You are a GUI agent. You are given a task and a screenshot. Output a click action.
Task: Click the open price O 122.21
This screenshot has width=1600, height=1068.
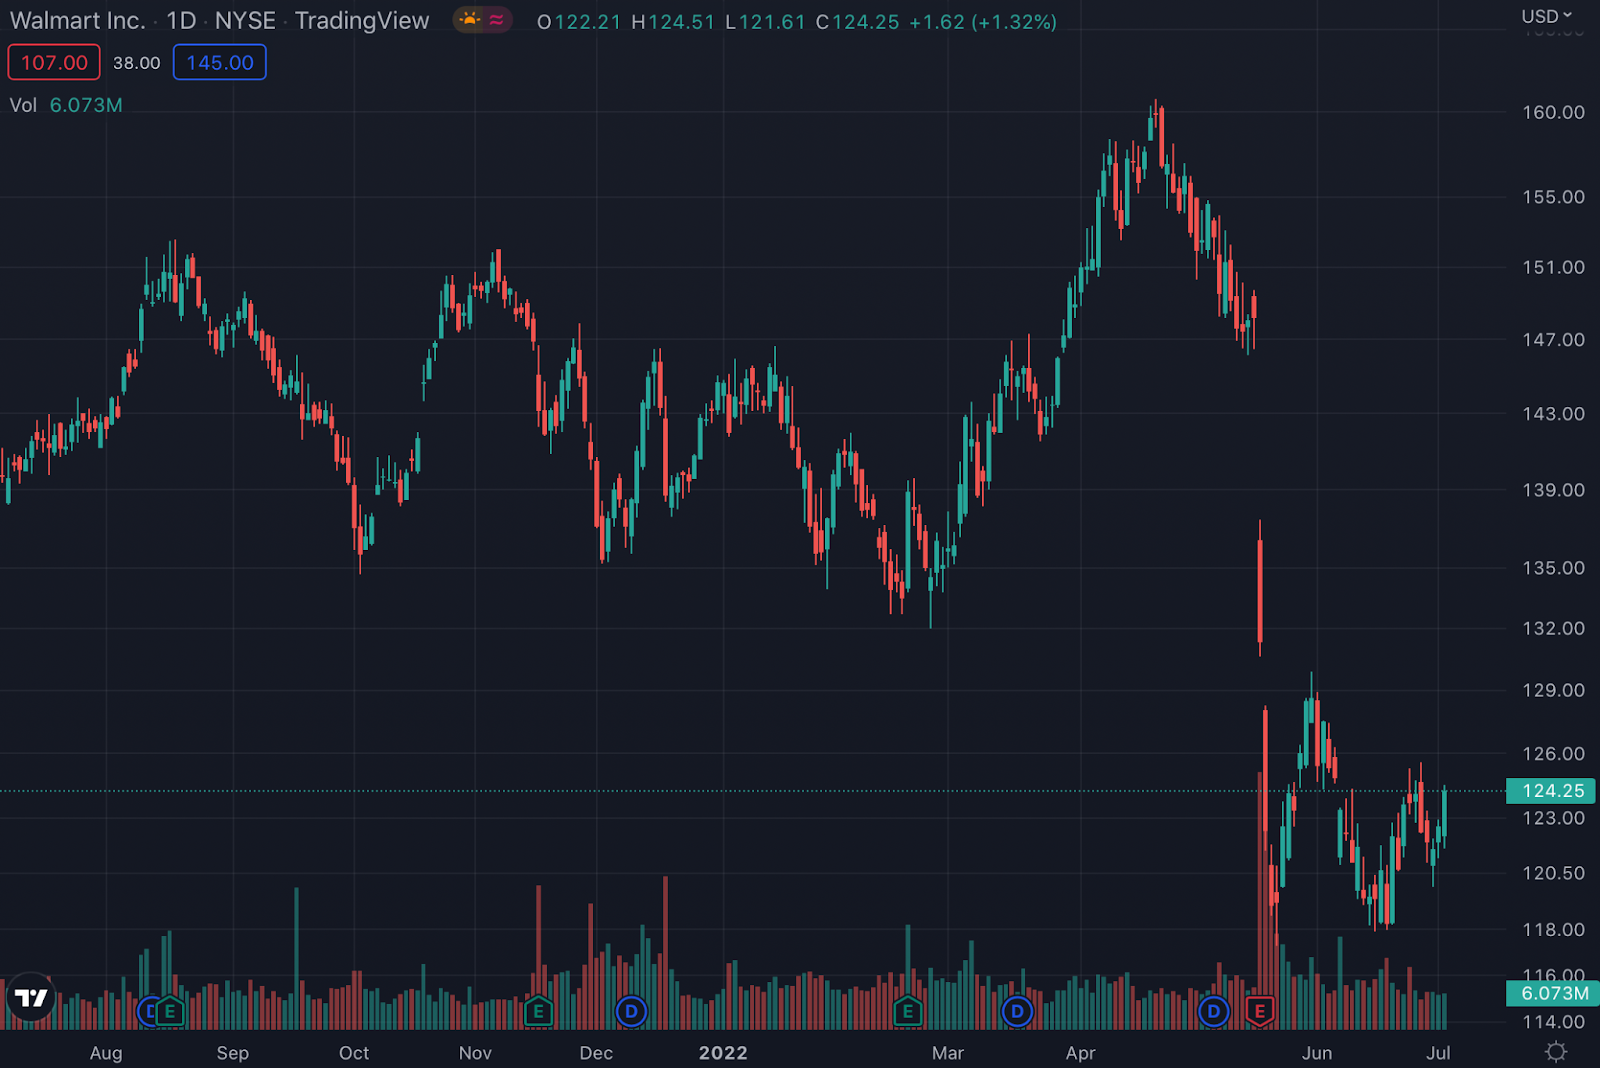pyautogui.click(x=579, y=22)
